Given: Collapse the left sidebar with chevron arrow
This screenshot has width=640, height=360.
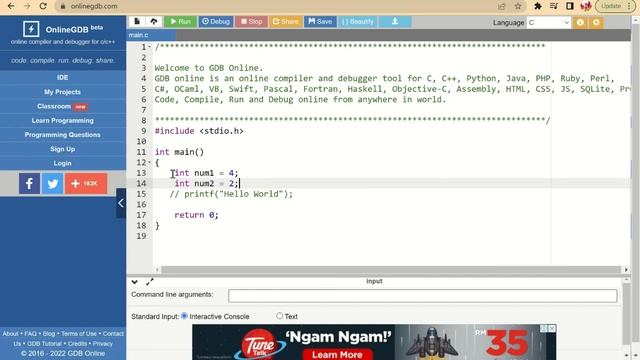Looking at the screenshot, I should 121,203.
